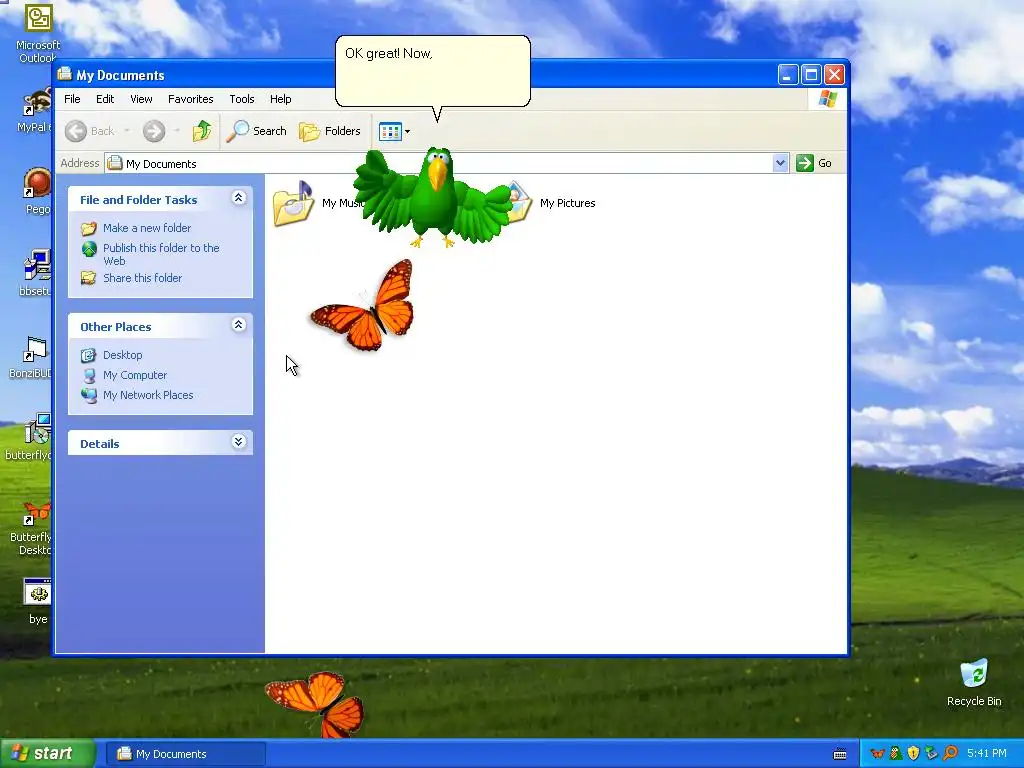The width and height of the screenshot is (1024, 768).
Task: Toggle the Folders pane
Action: pos(330,131)
